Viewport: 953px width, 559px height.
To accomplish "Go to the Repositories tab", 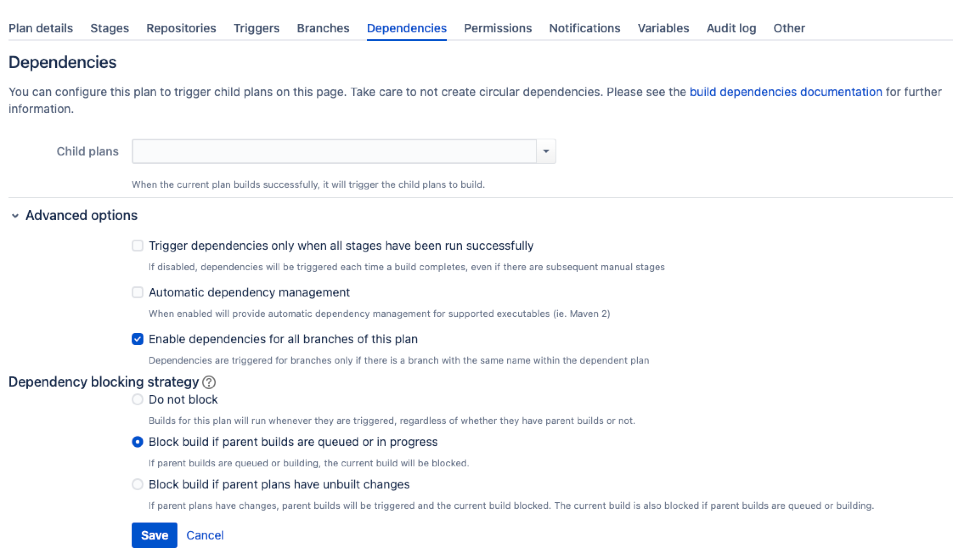I will pyautogui.click(x=181, y=28).
